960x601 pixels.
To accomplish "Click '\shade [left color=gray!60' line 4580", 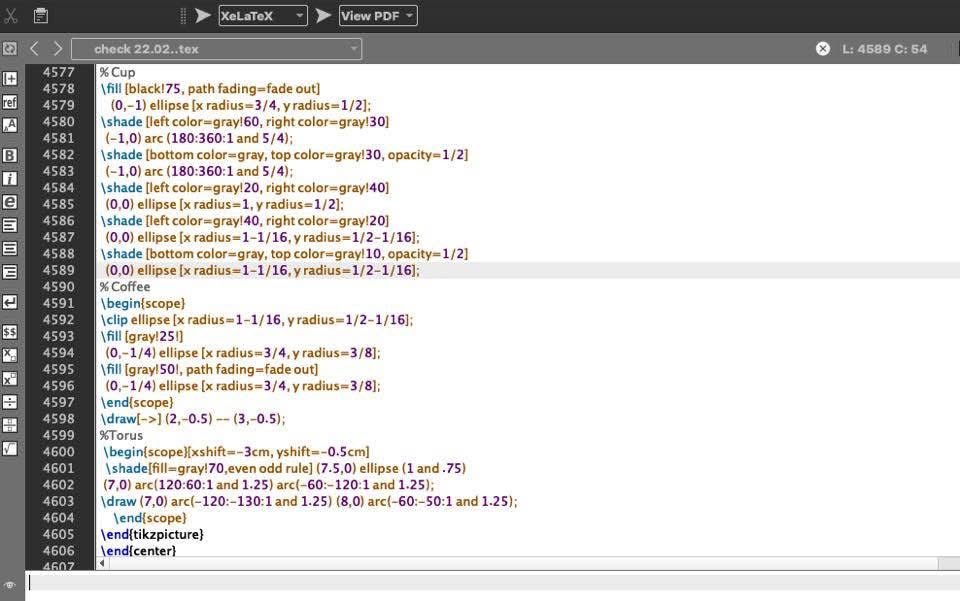I will (244, 122).
